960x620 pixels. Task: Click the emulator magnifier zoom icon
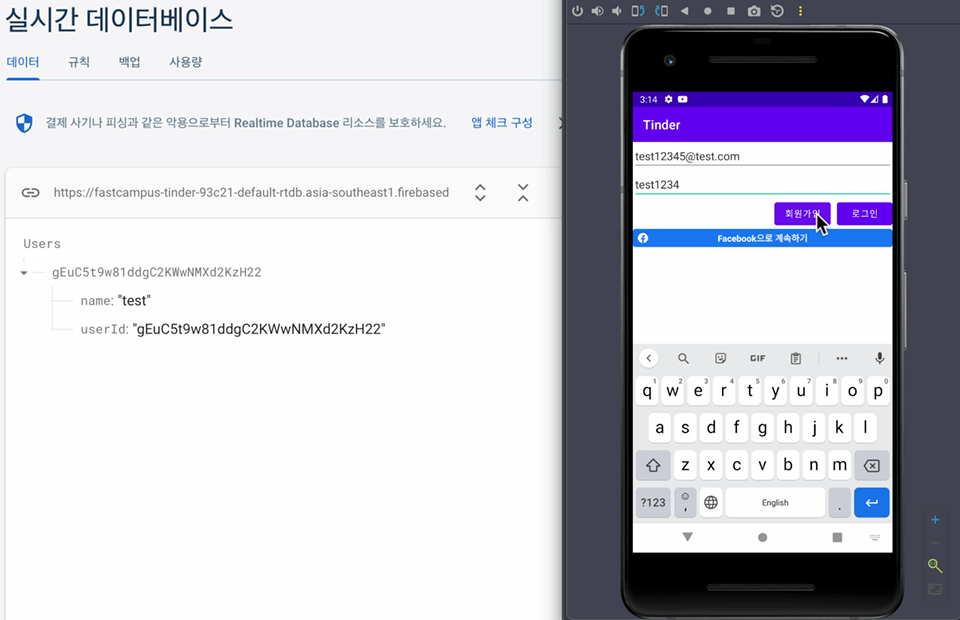[x=935, y=566]
